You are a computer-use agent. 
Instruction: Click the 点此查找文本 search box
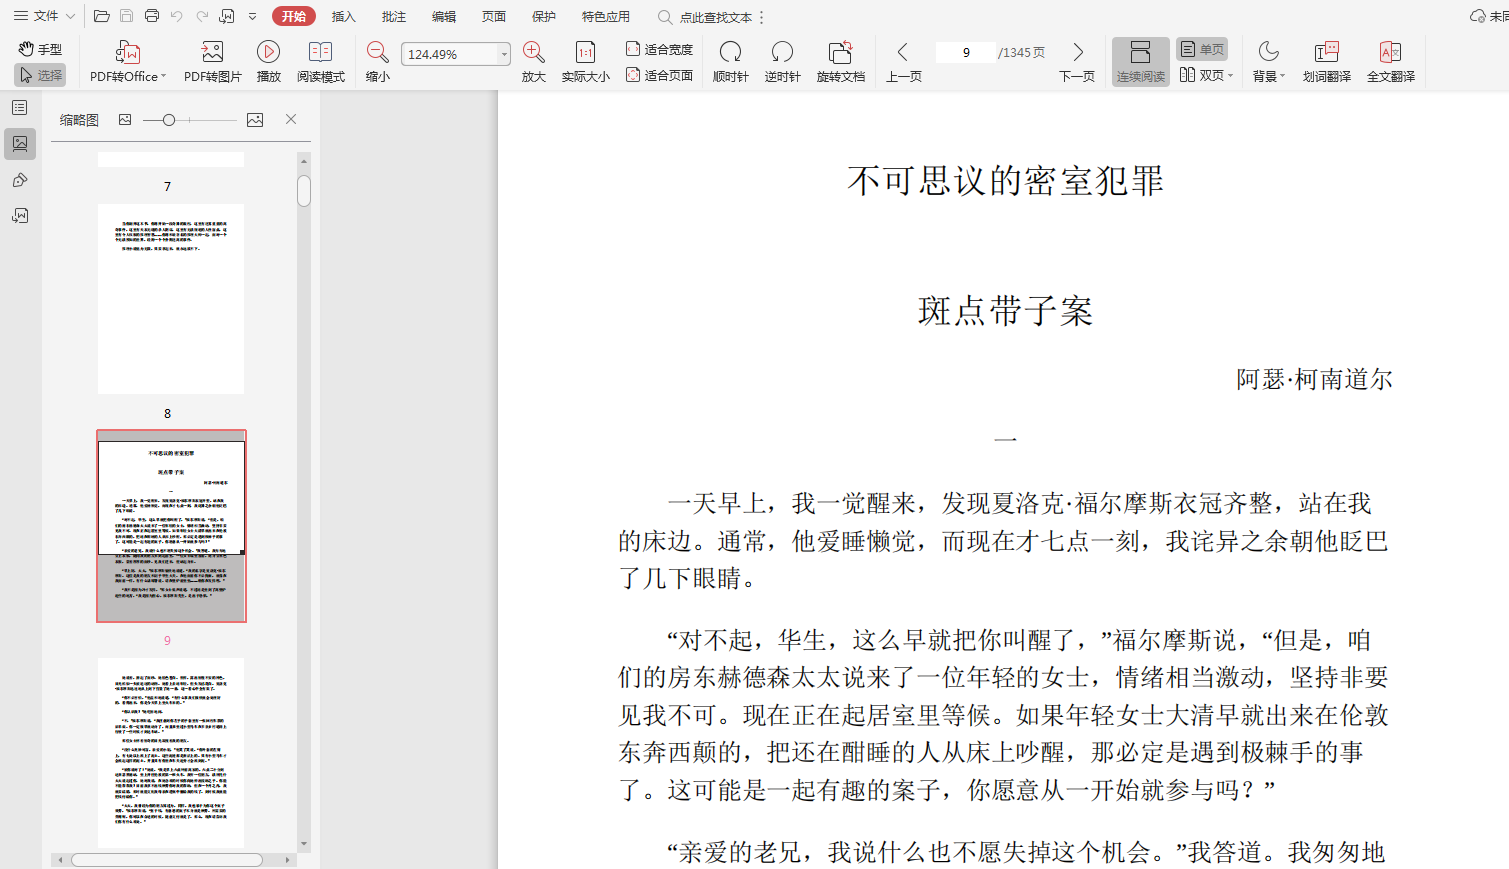(705, 17)
